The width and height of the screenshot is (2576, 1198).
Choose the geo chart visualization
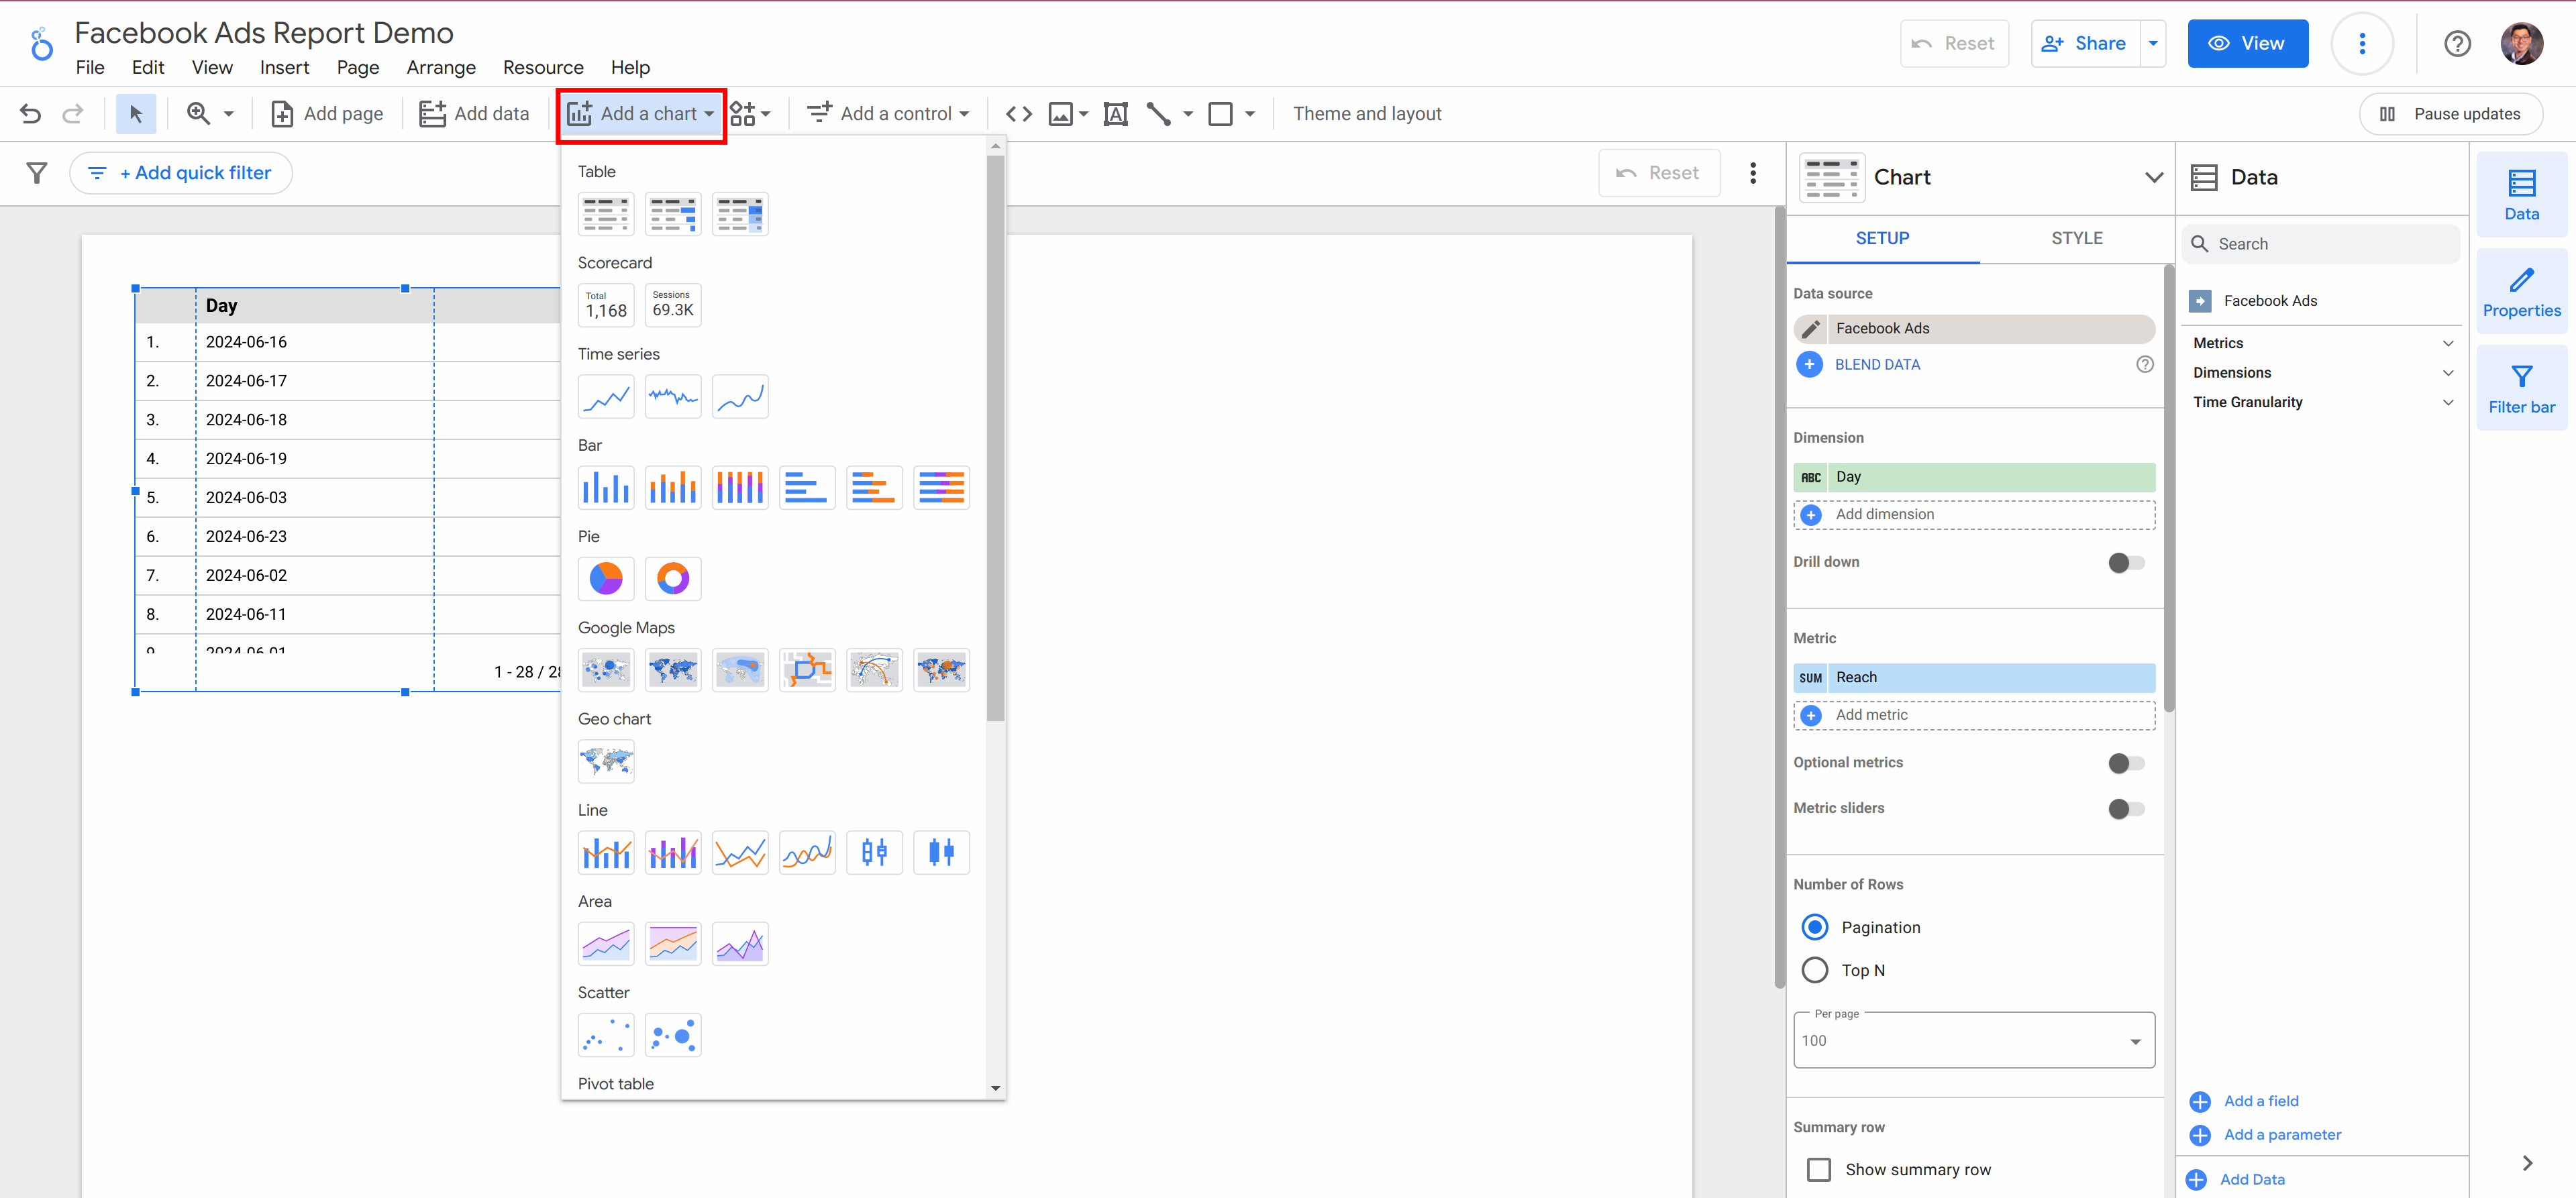tap(606, 761)
